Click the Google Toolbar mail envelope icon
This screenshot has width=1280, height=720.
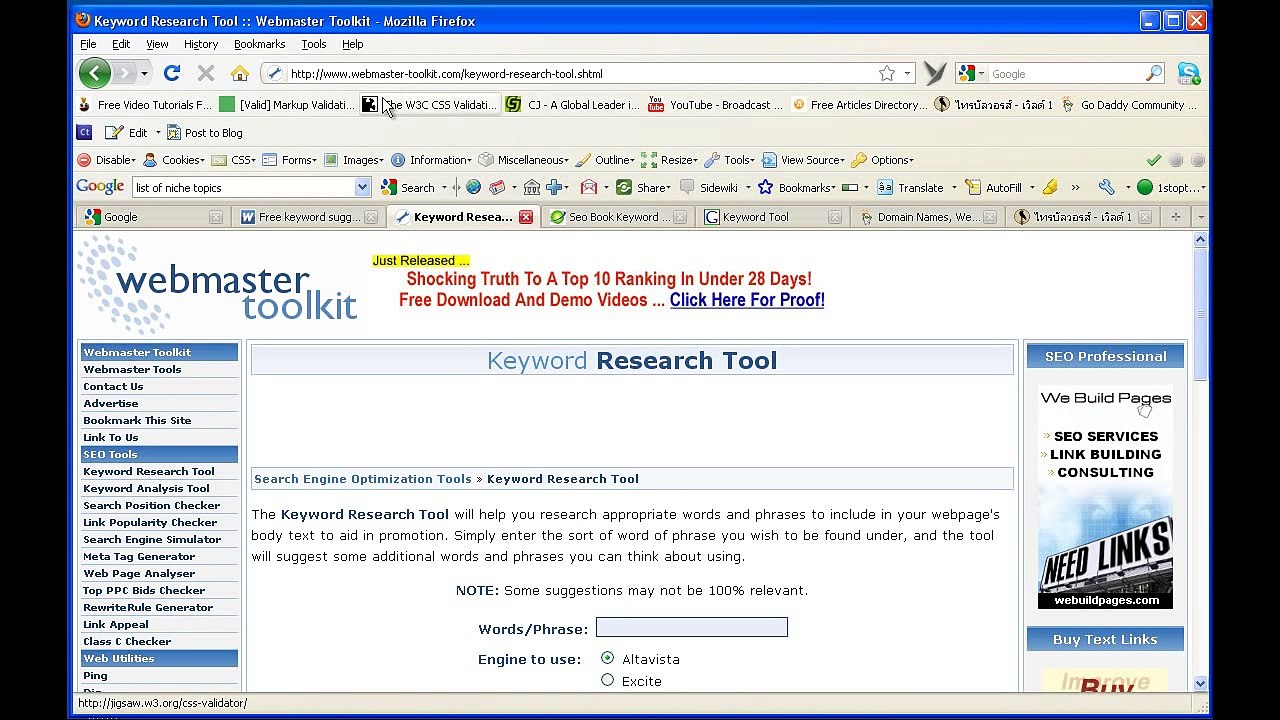589,187
